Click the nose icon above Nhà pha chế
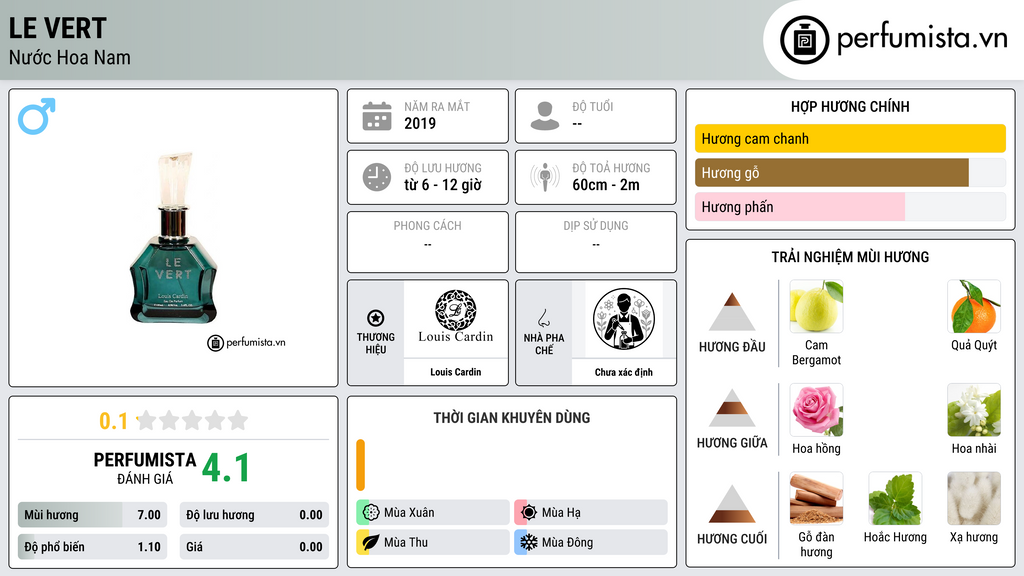Screen dimensions: 1024x576 point(543,318)
